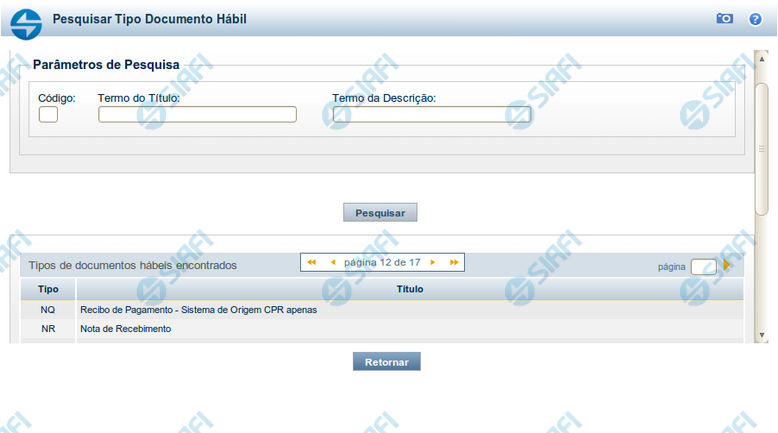
Task: Open the help question mark icon
Action: (755, 19)
